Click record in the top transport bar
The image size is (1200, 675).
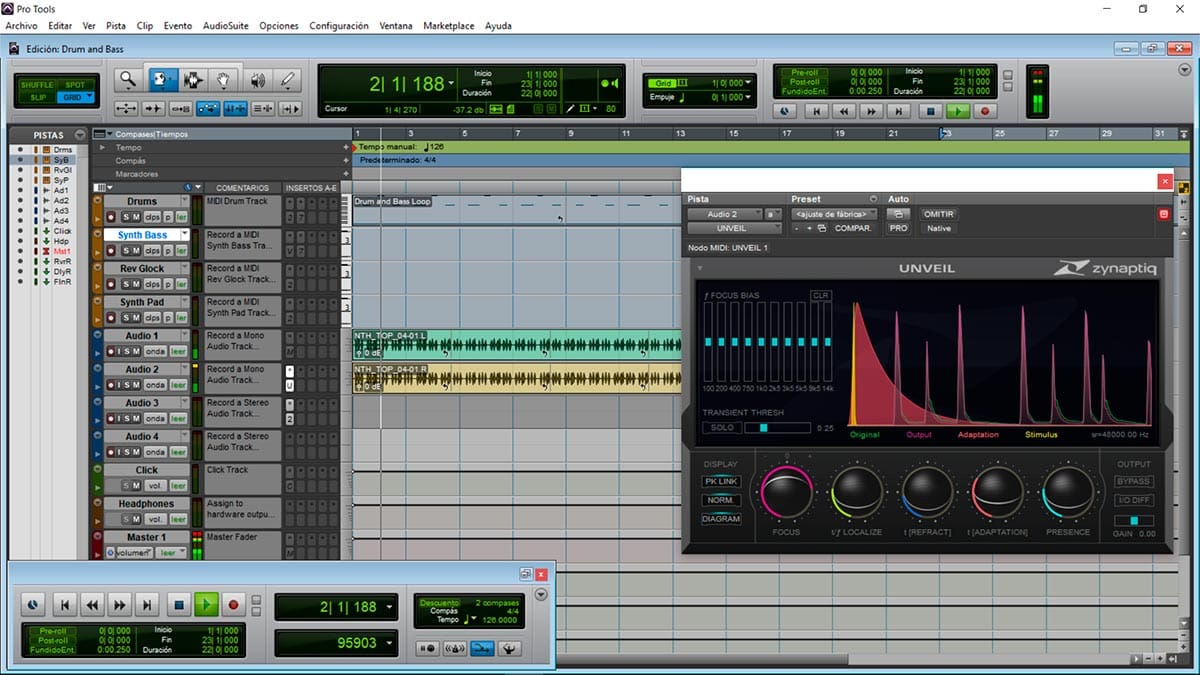pyautogui.click(x=986, y=112)
